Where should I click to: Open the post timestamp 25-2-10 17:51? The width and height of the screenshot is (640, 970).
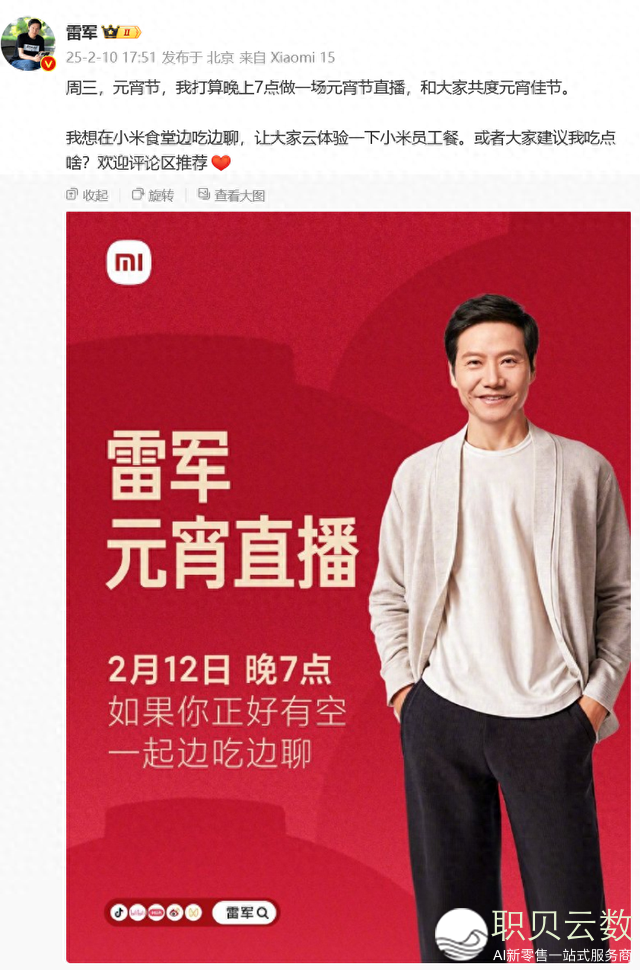111,58
